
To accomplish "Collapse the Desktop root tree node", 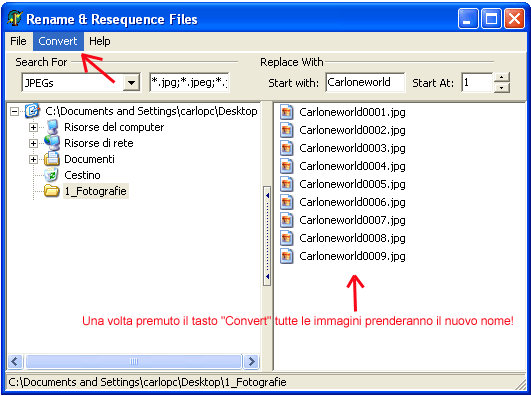I will [15, 111].
